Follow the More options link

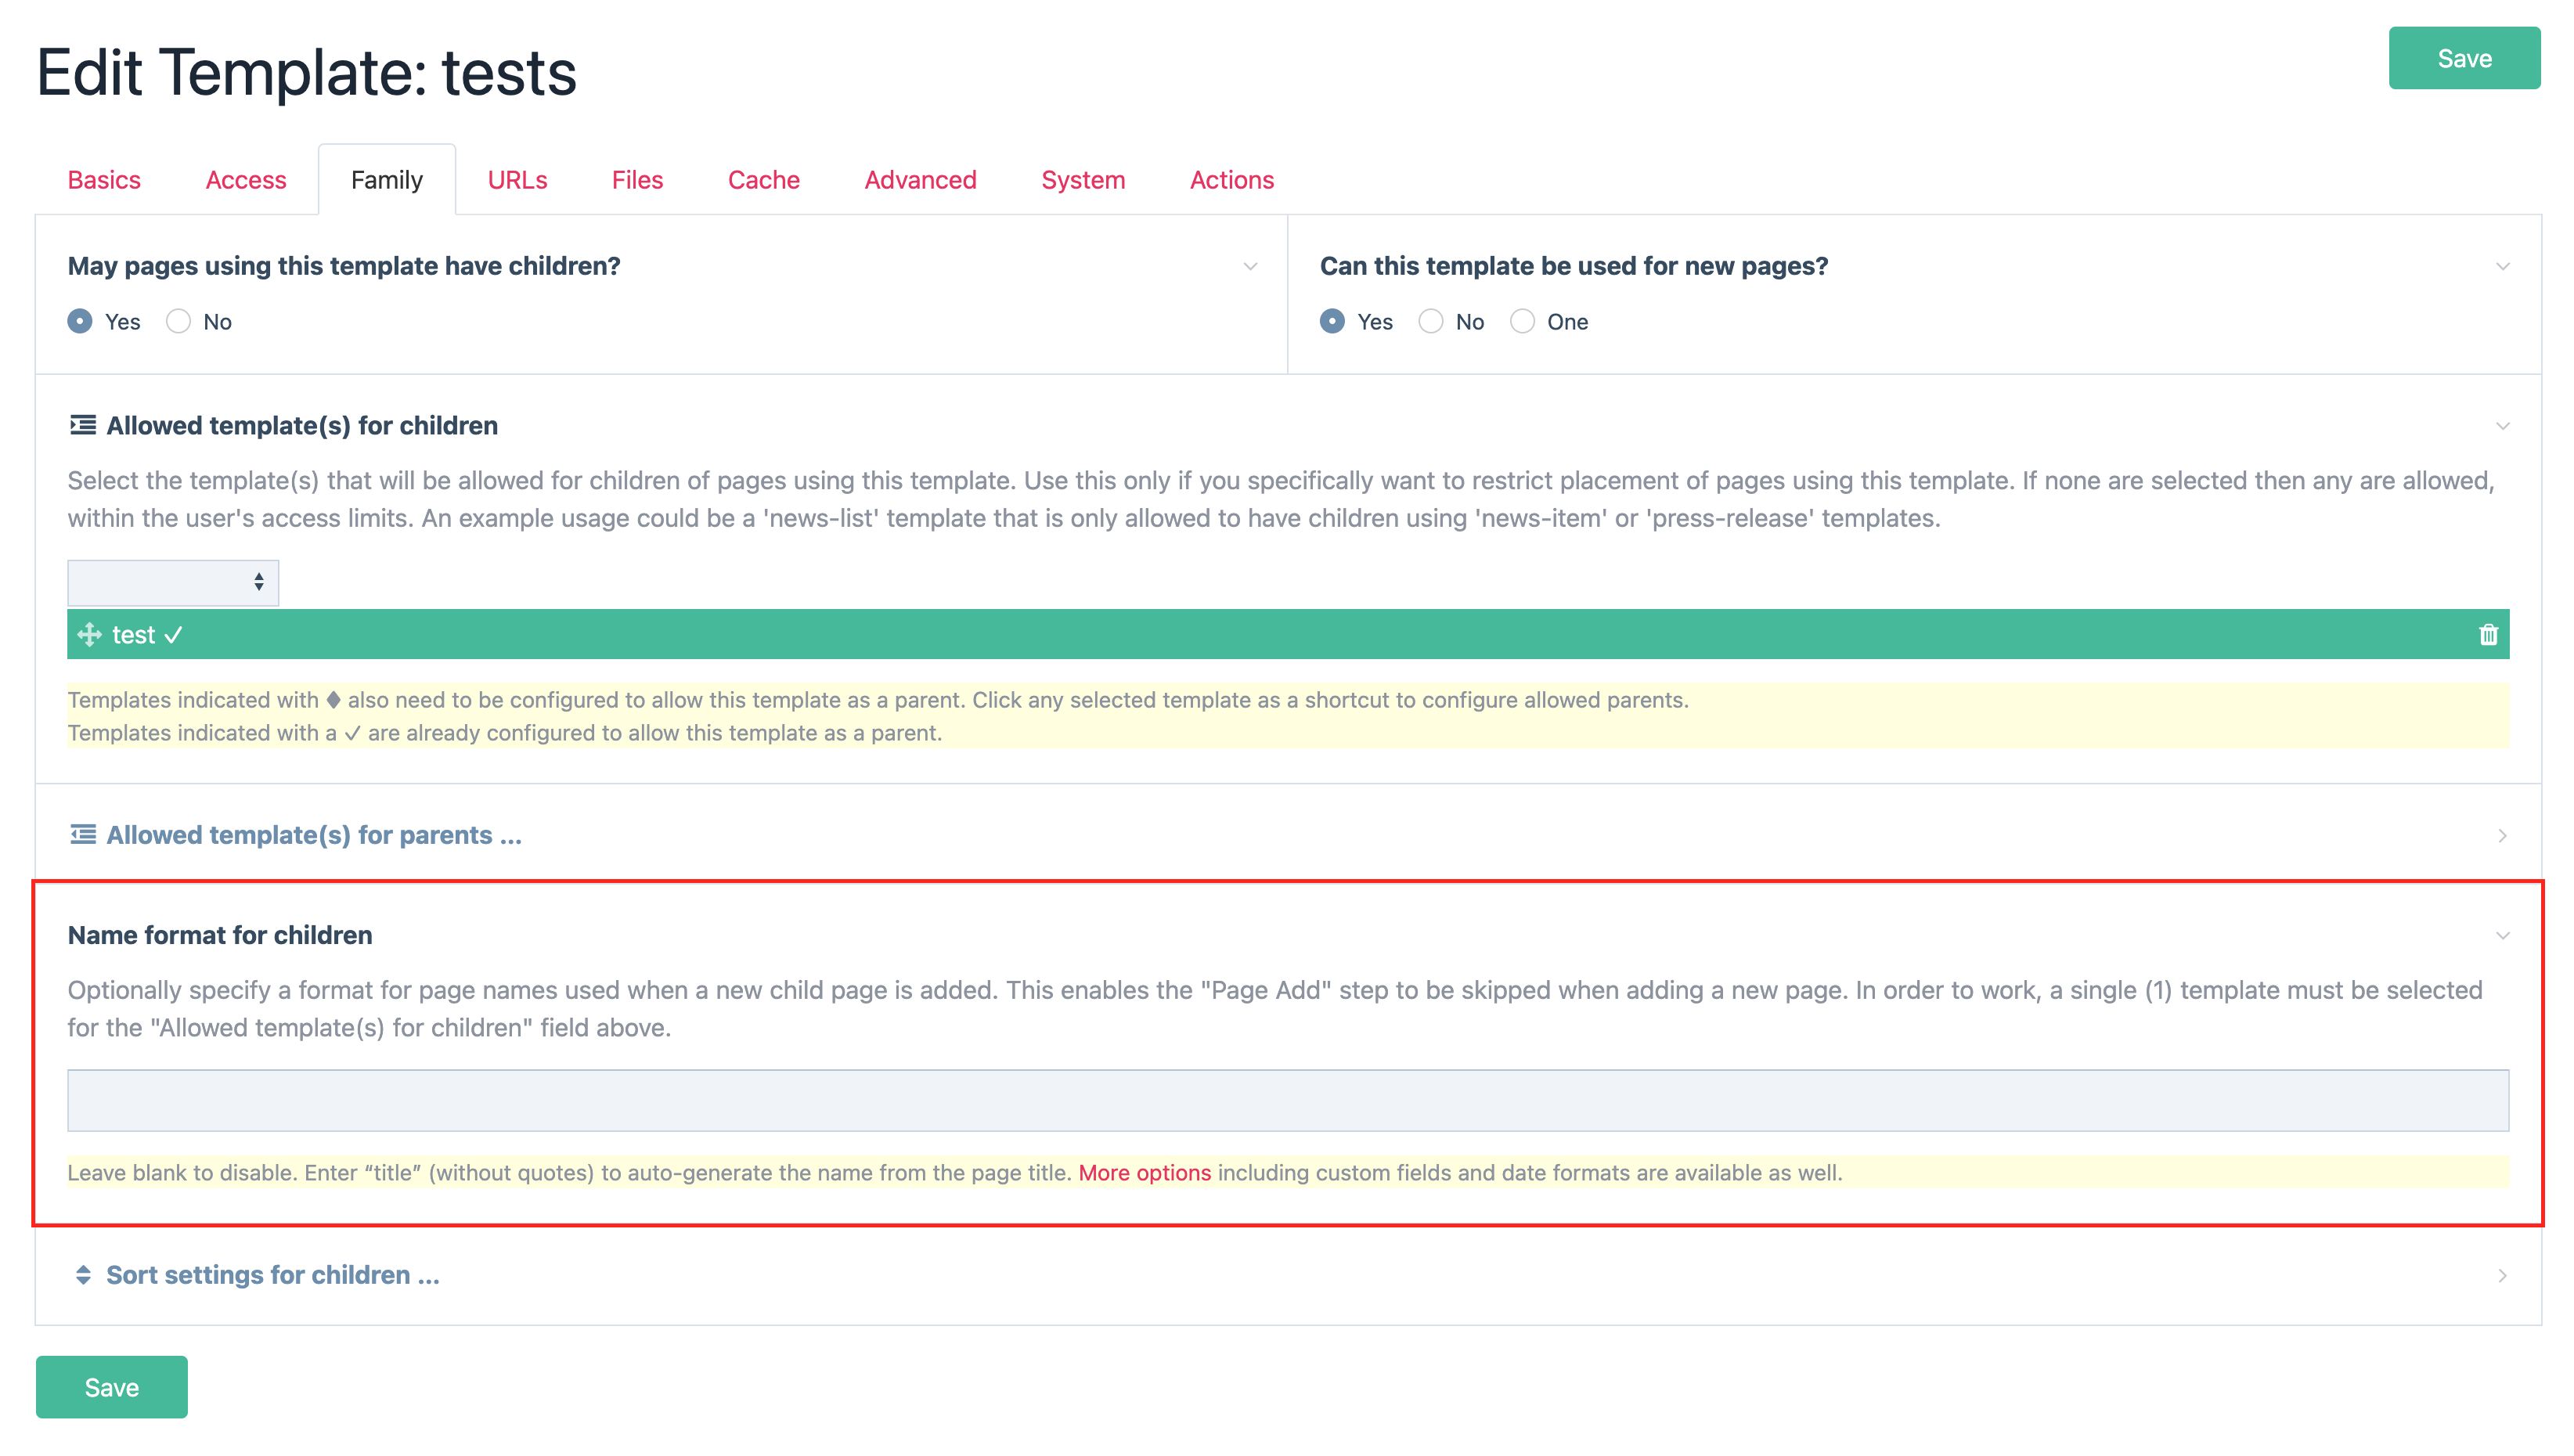pyautogui.click(x=1144, y=1173)
